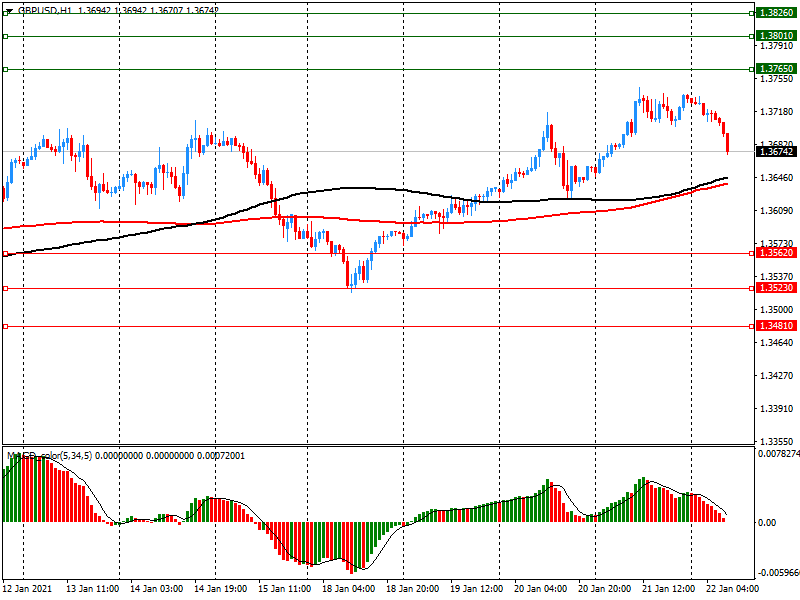Select the green 1.38260 price tag

[x=776, y=13]
